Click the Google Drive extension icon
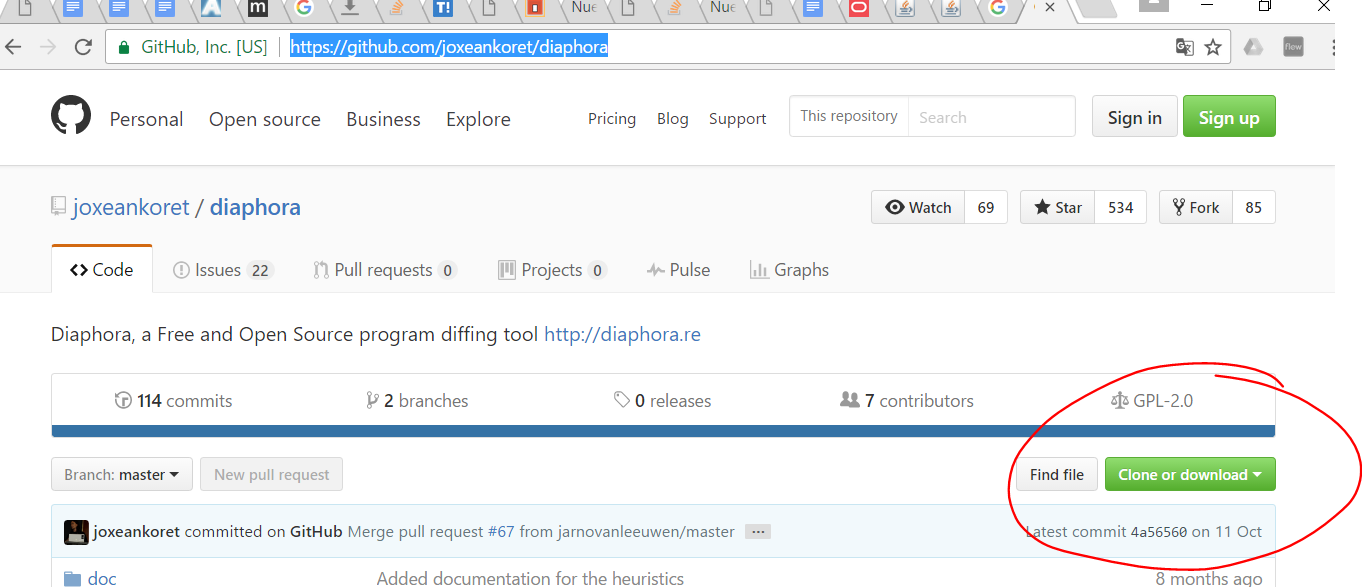The height and width of the screenshot is (587, 1362). pos(1253,47)
